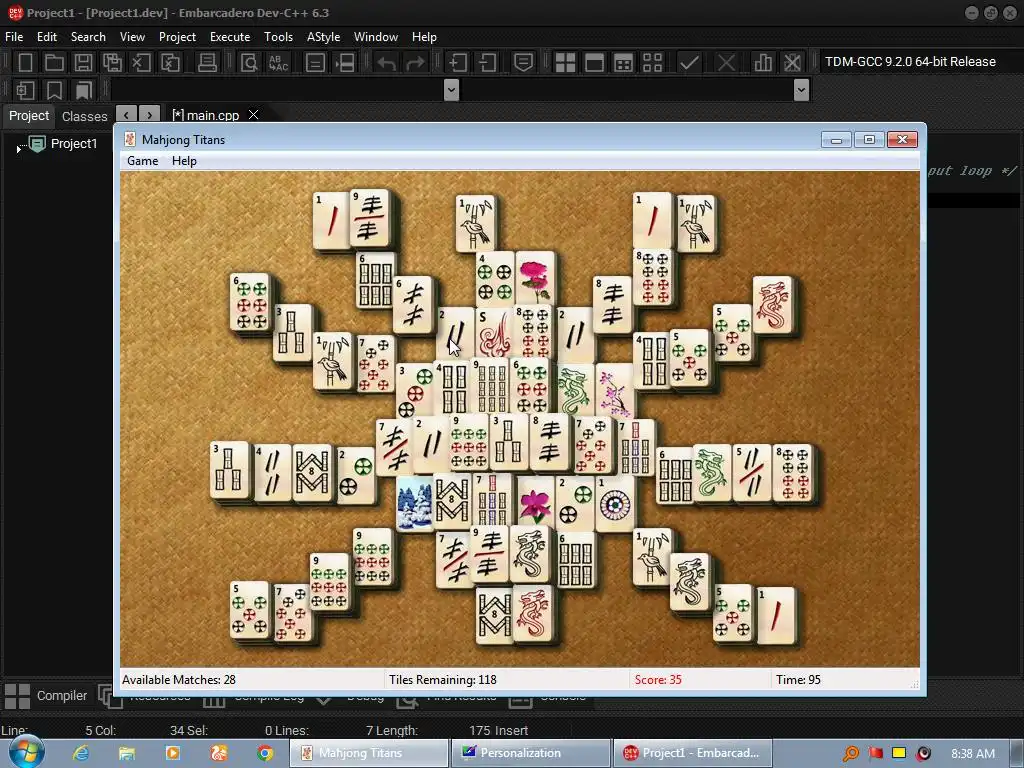
Task: Open the Windows Start orb
Action: click(x=26, y=752)
